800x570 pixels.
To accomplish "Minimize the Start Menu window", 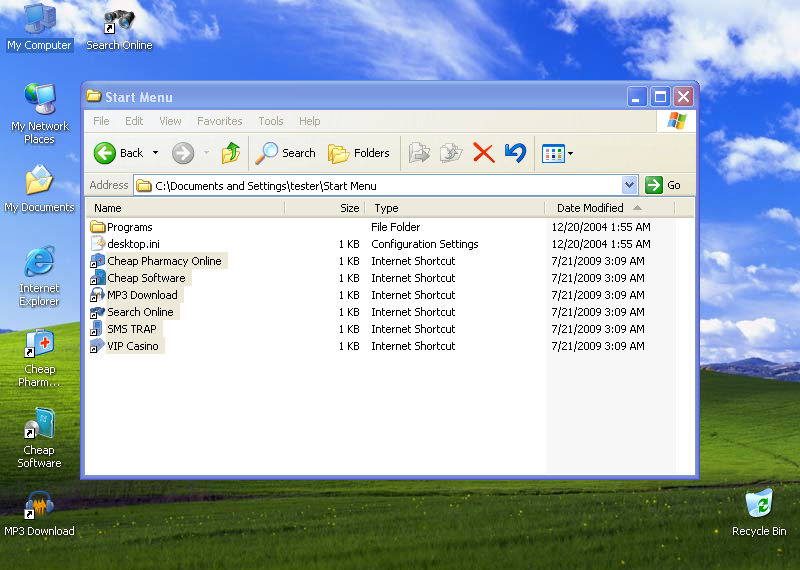I will click(637, 96).
